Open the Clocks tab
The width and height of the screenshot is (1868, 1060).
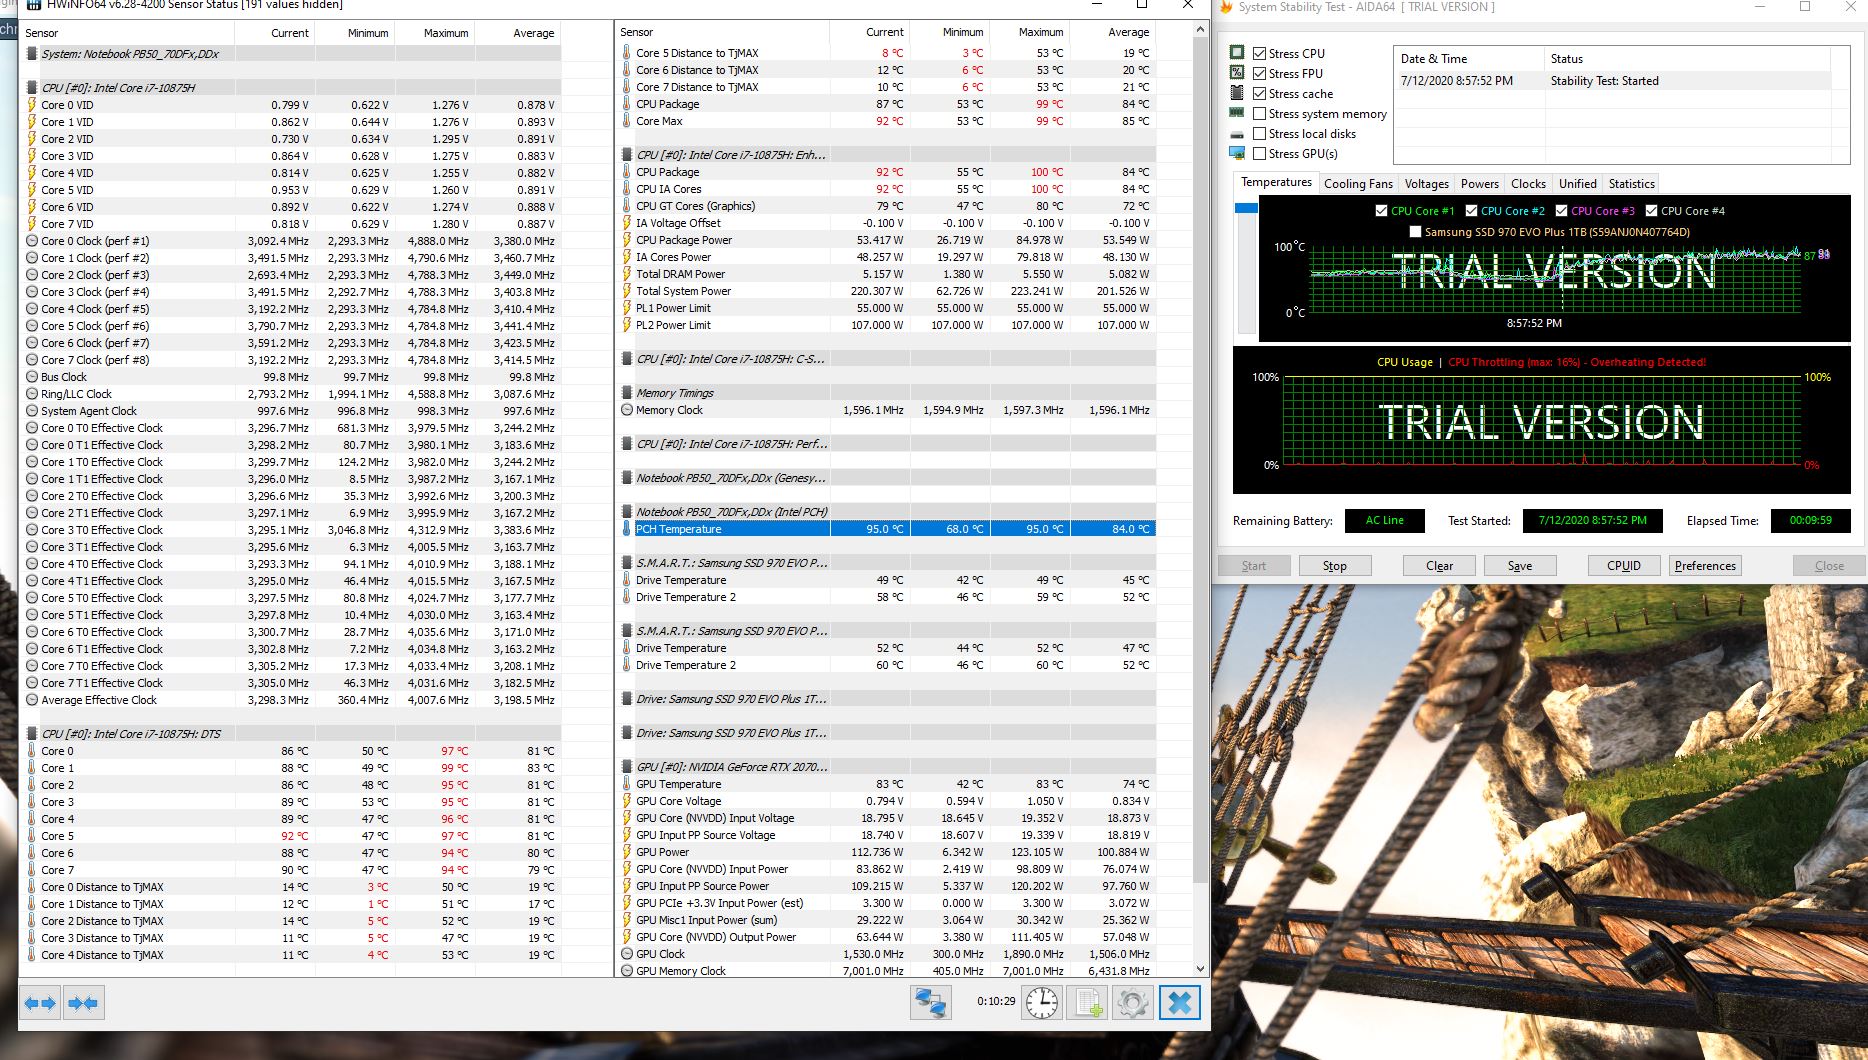point(1528,184)
